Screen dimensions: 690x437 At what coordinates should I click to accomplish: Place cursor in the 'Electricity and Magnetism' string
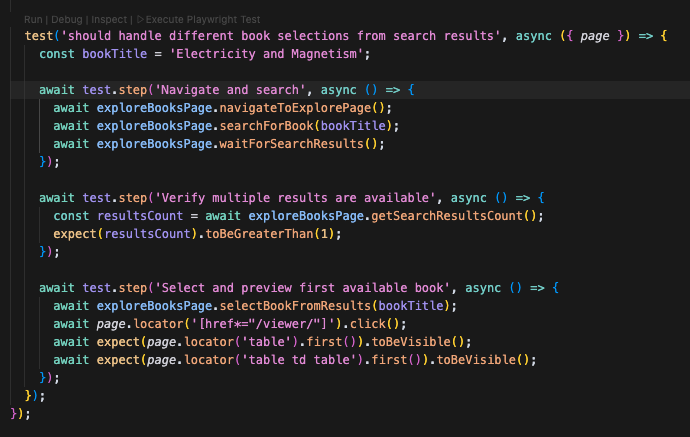(270, 54)
